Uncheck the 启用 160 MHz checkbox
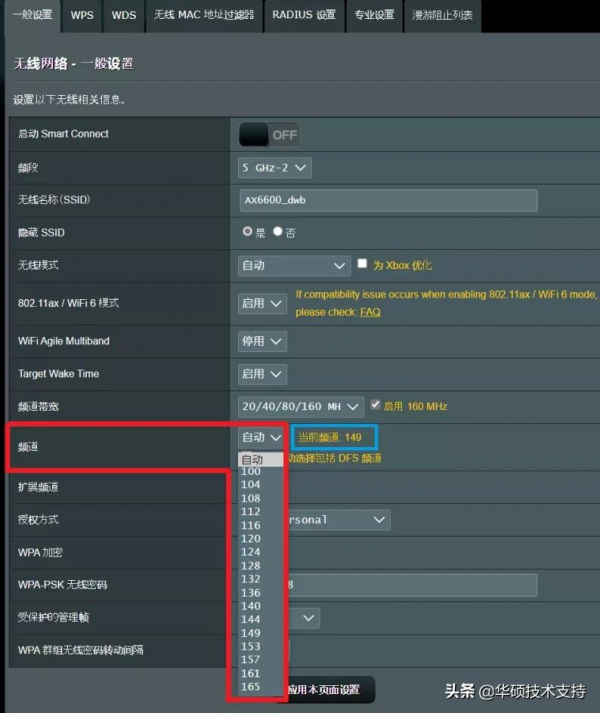The width and height of the screenshot is (600, 713). [x=376, y=406]
